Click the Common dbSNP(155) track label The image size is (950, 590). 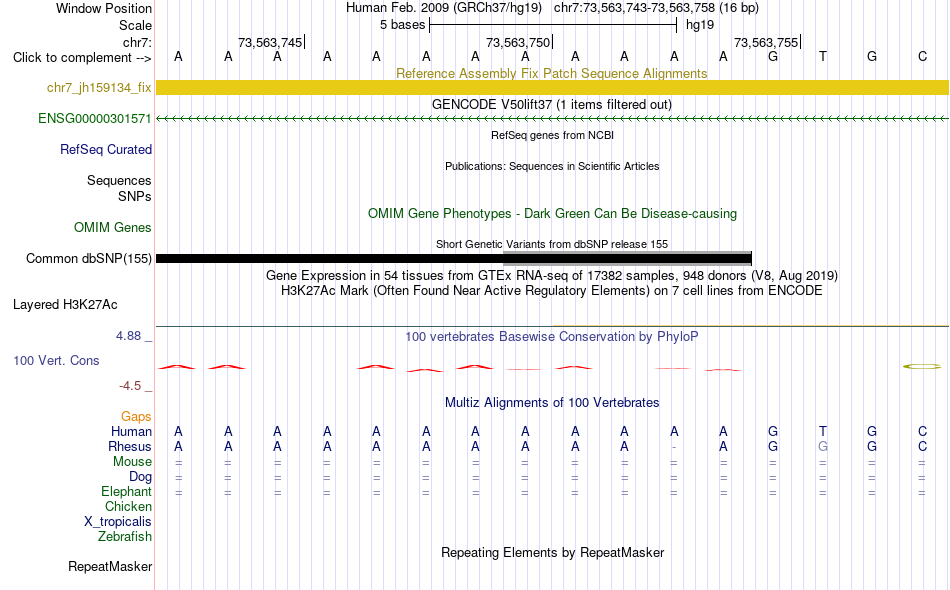pos(89,259)
